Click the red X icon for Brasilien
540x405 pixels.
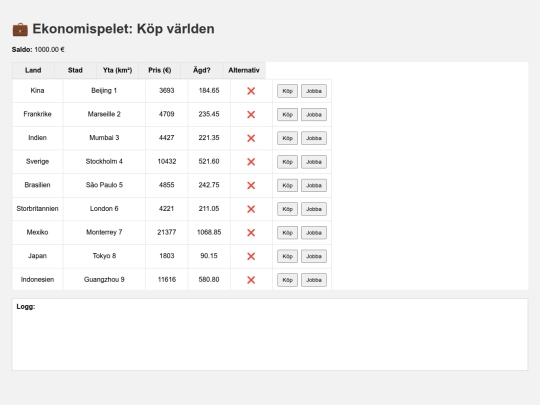point(251,185)
